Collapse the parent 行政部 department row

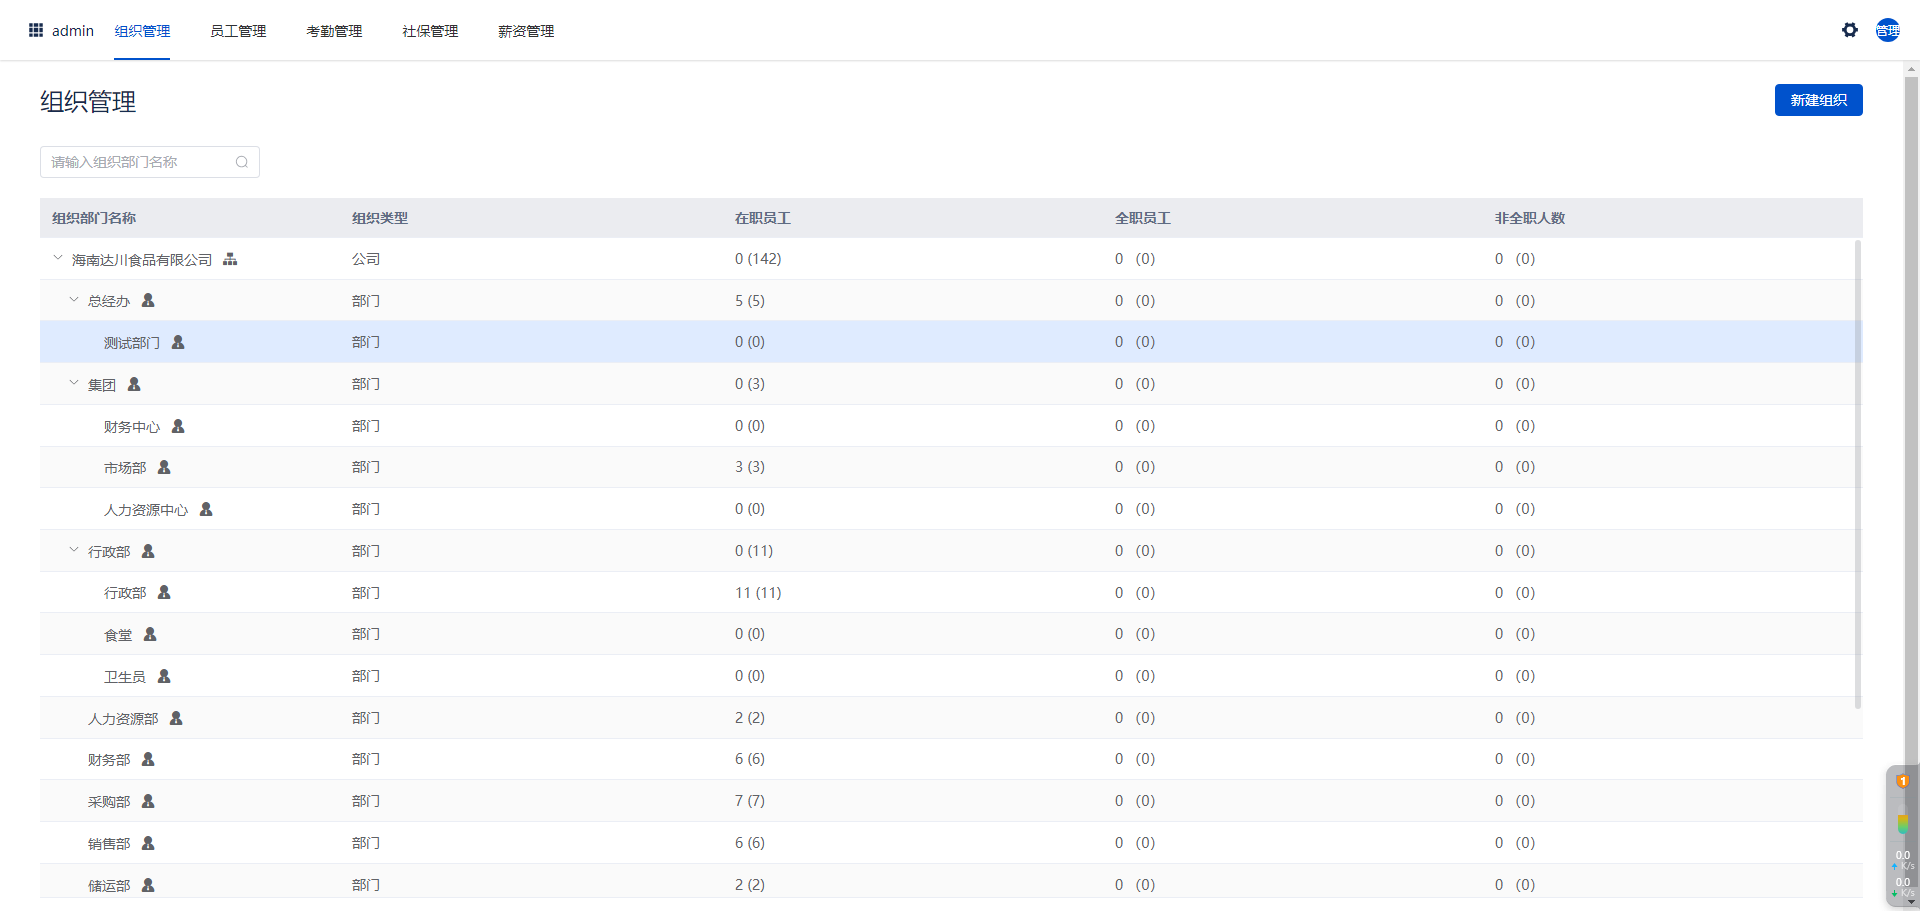[x=74, y=550]
